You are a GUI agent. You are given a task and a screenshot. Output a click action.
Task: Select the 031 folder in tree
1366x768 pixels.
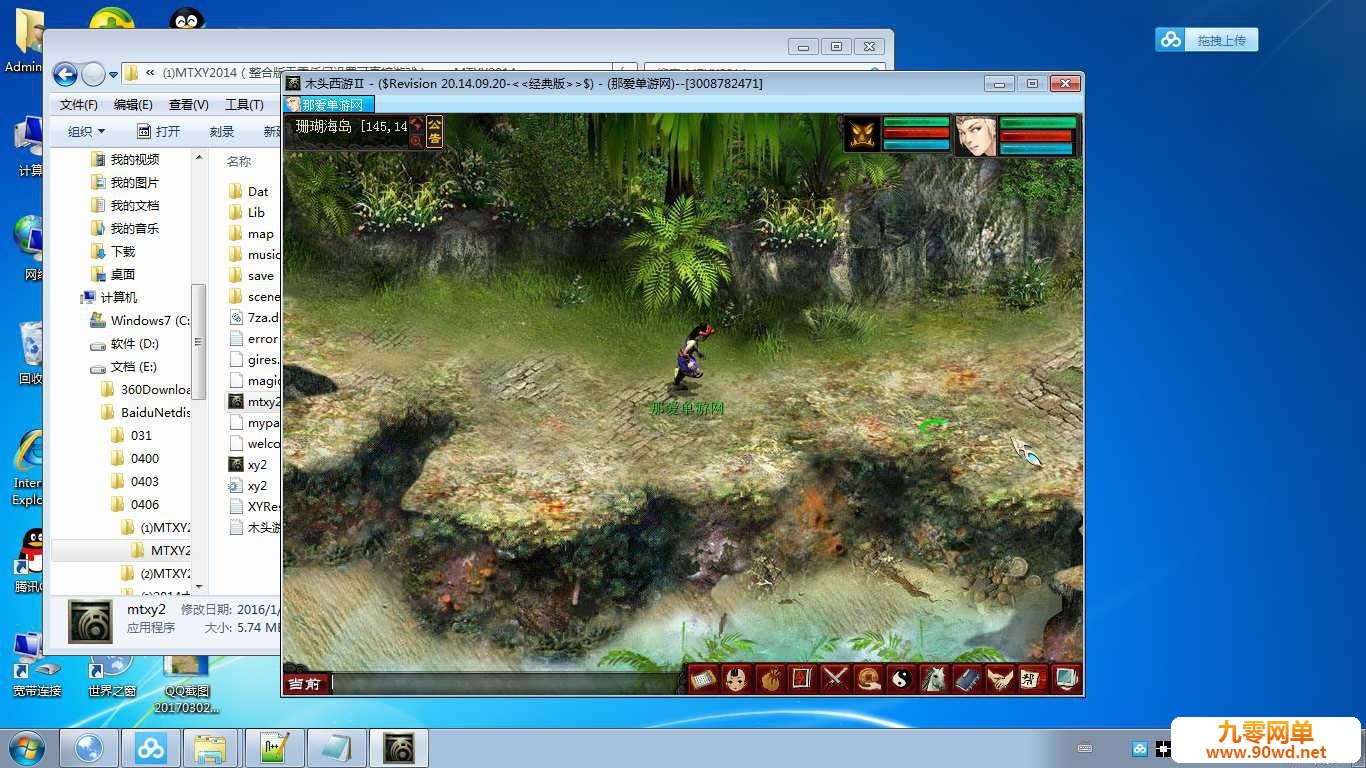coord(131,435)
